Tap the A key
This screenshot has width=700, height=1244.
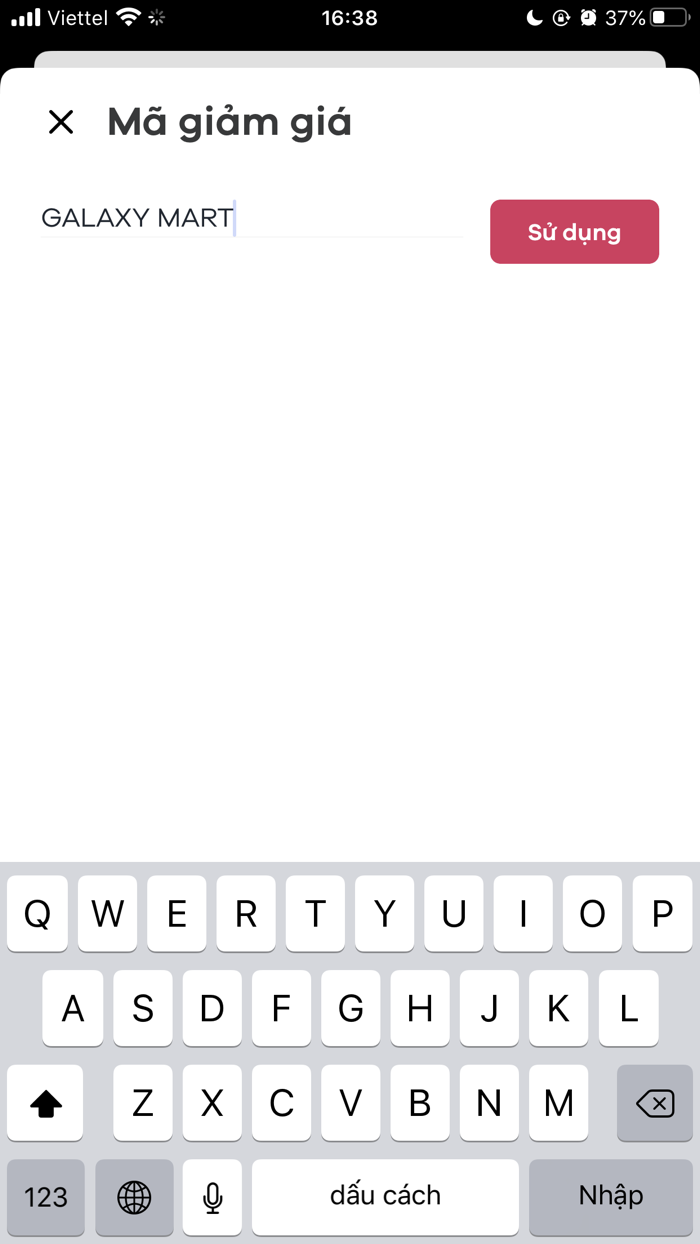tap(73, 1008)
